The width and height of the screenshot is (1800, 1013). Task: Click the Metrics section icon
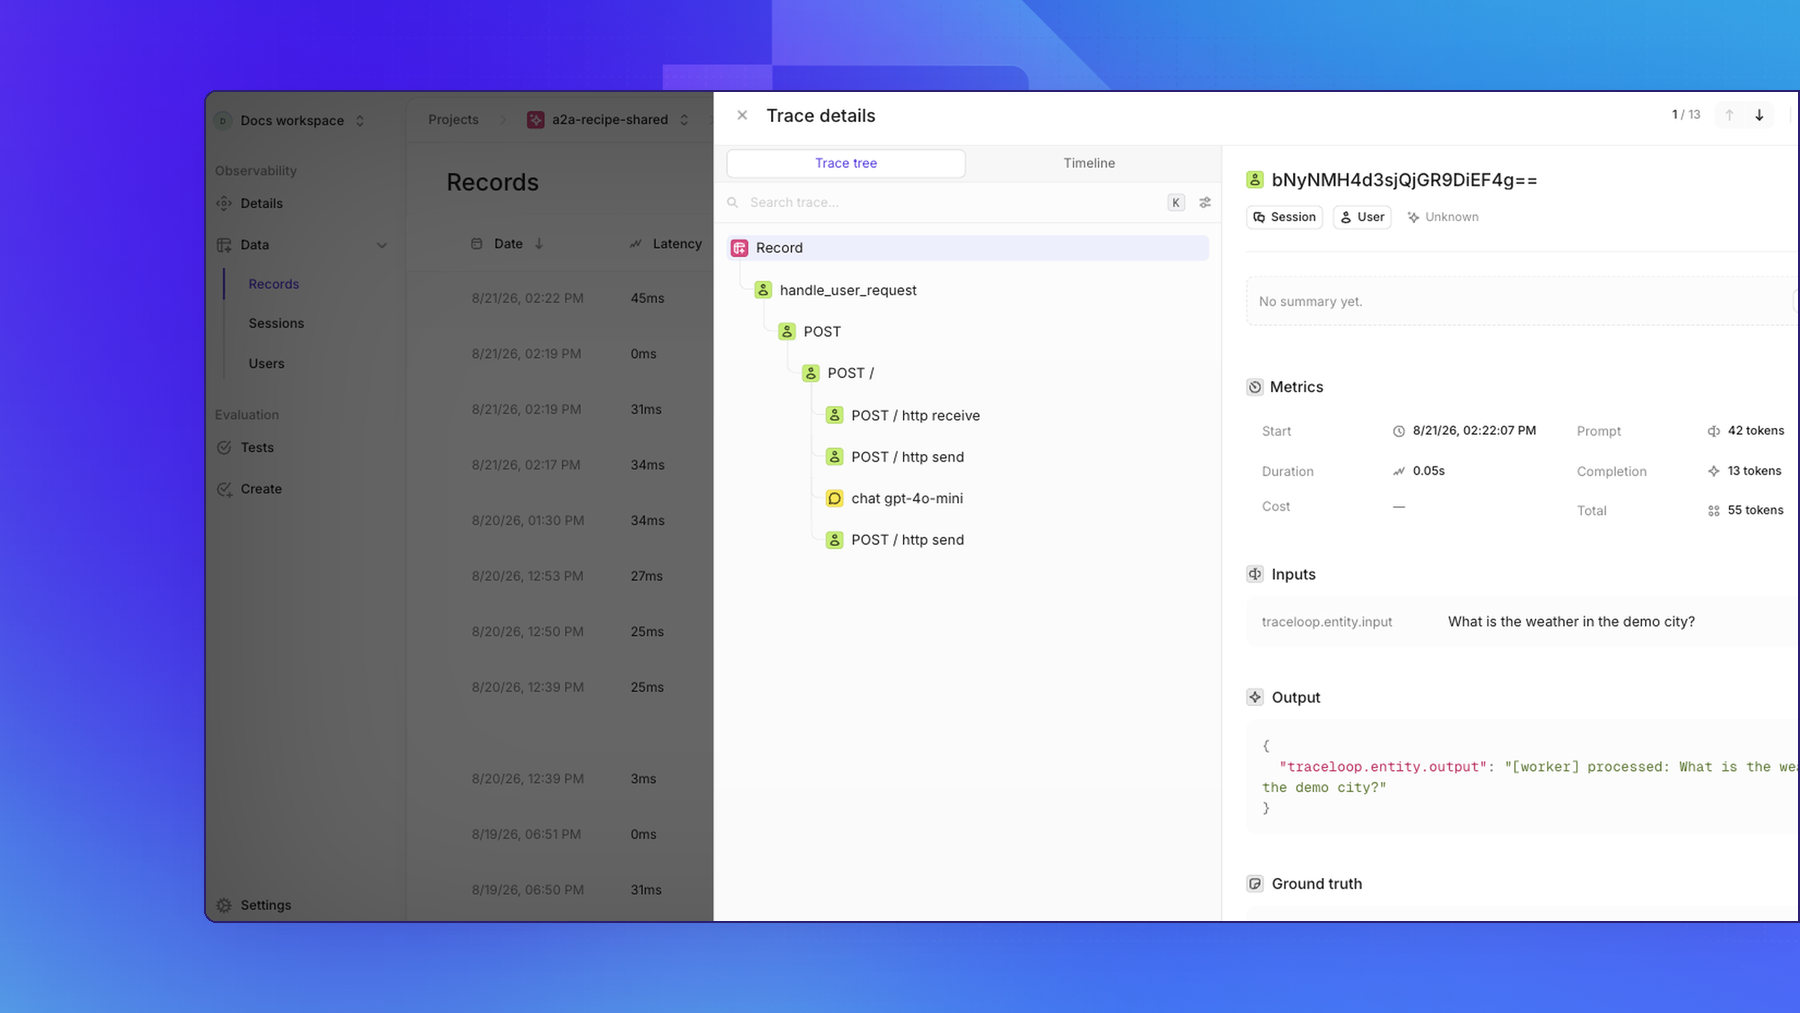click(1255, 387)
